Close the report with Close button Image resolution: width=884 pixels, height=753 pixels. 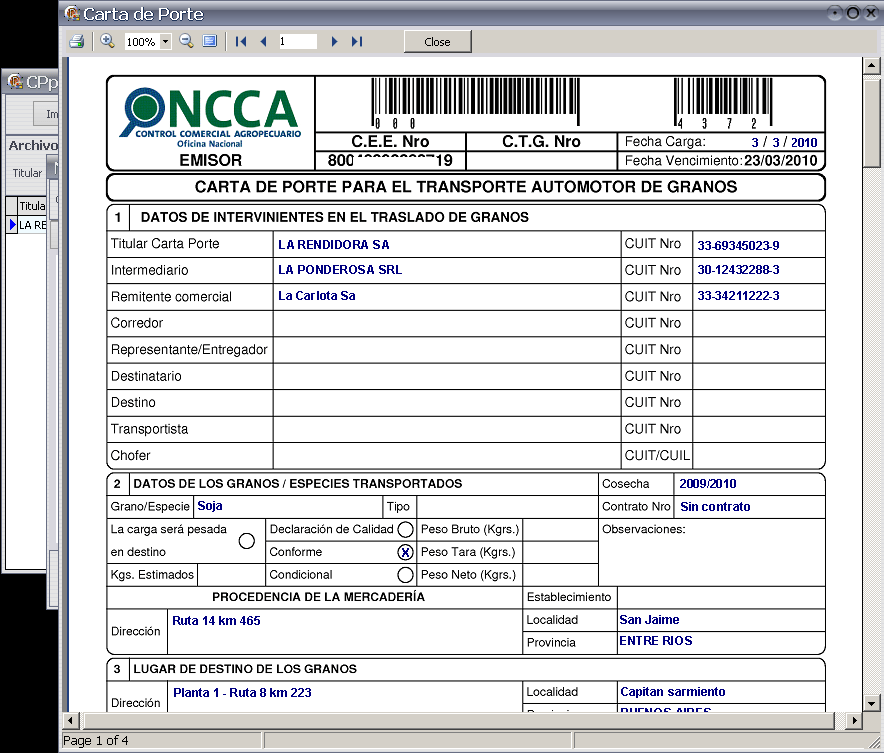point(437,42)
